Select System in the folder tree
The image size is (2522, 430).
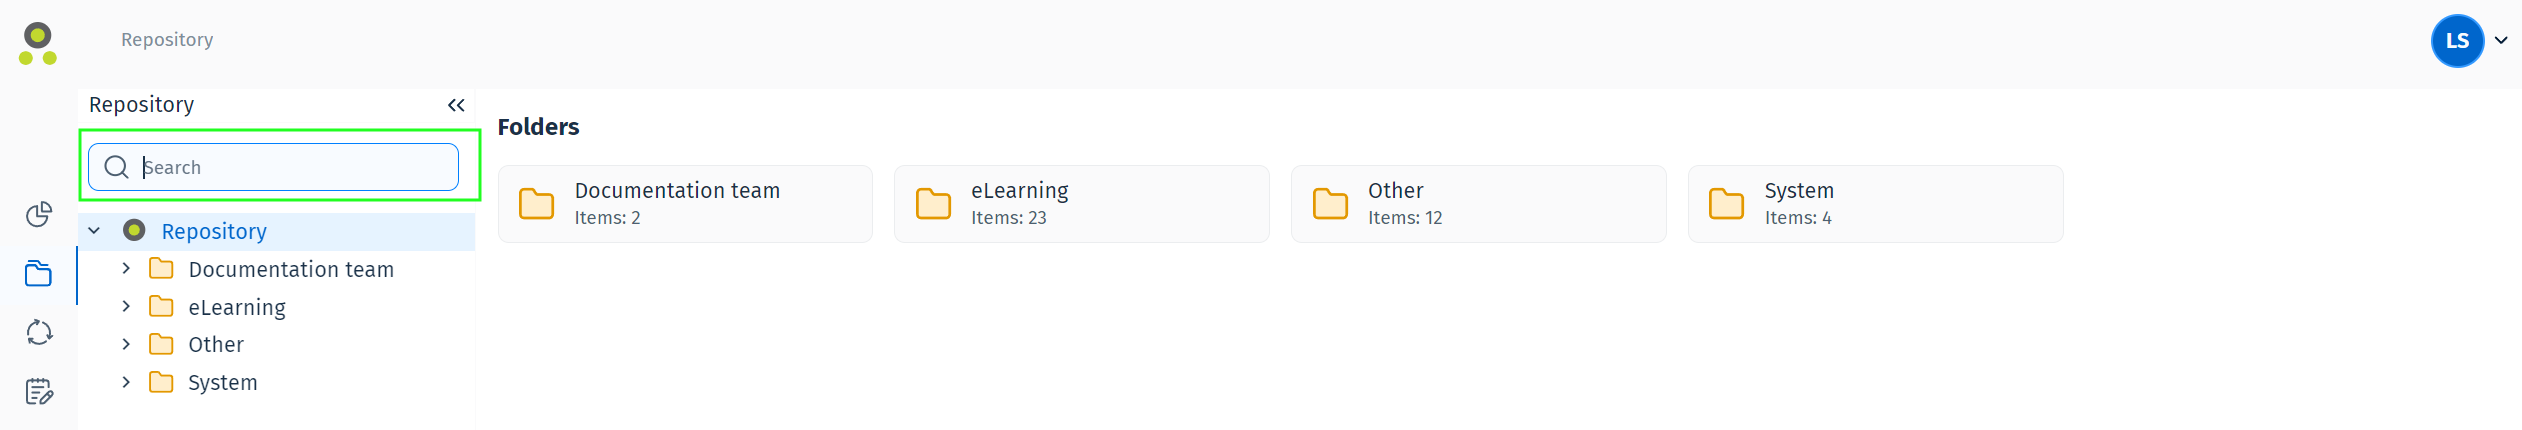point(223,382)
